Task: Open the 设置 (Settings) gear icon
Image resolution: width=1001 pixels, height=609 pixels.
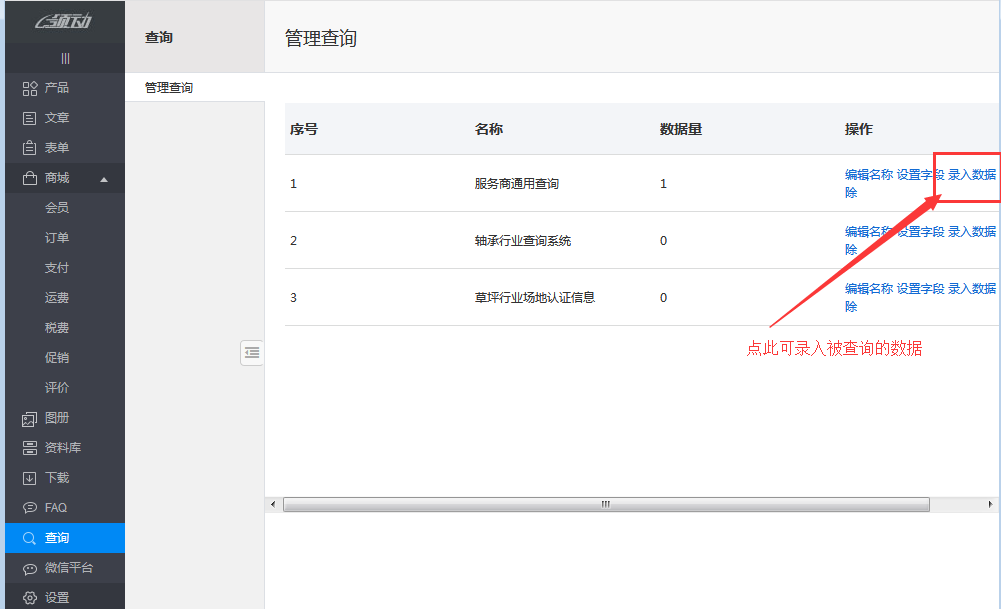Action: coord(28,596)
